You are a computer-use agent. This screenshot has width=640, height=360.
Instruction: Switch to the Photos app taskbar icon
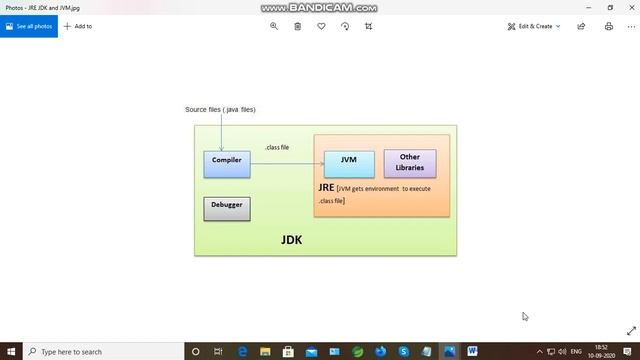point(449,351)
